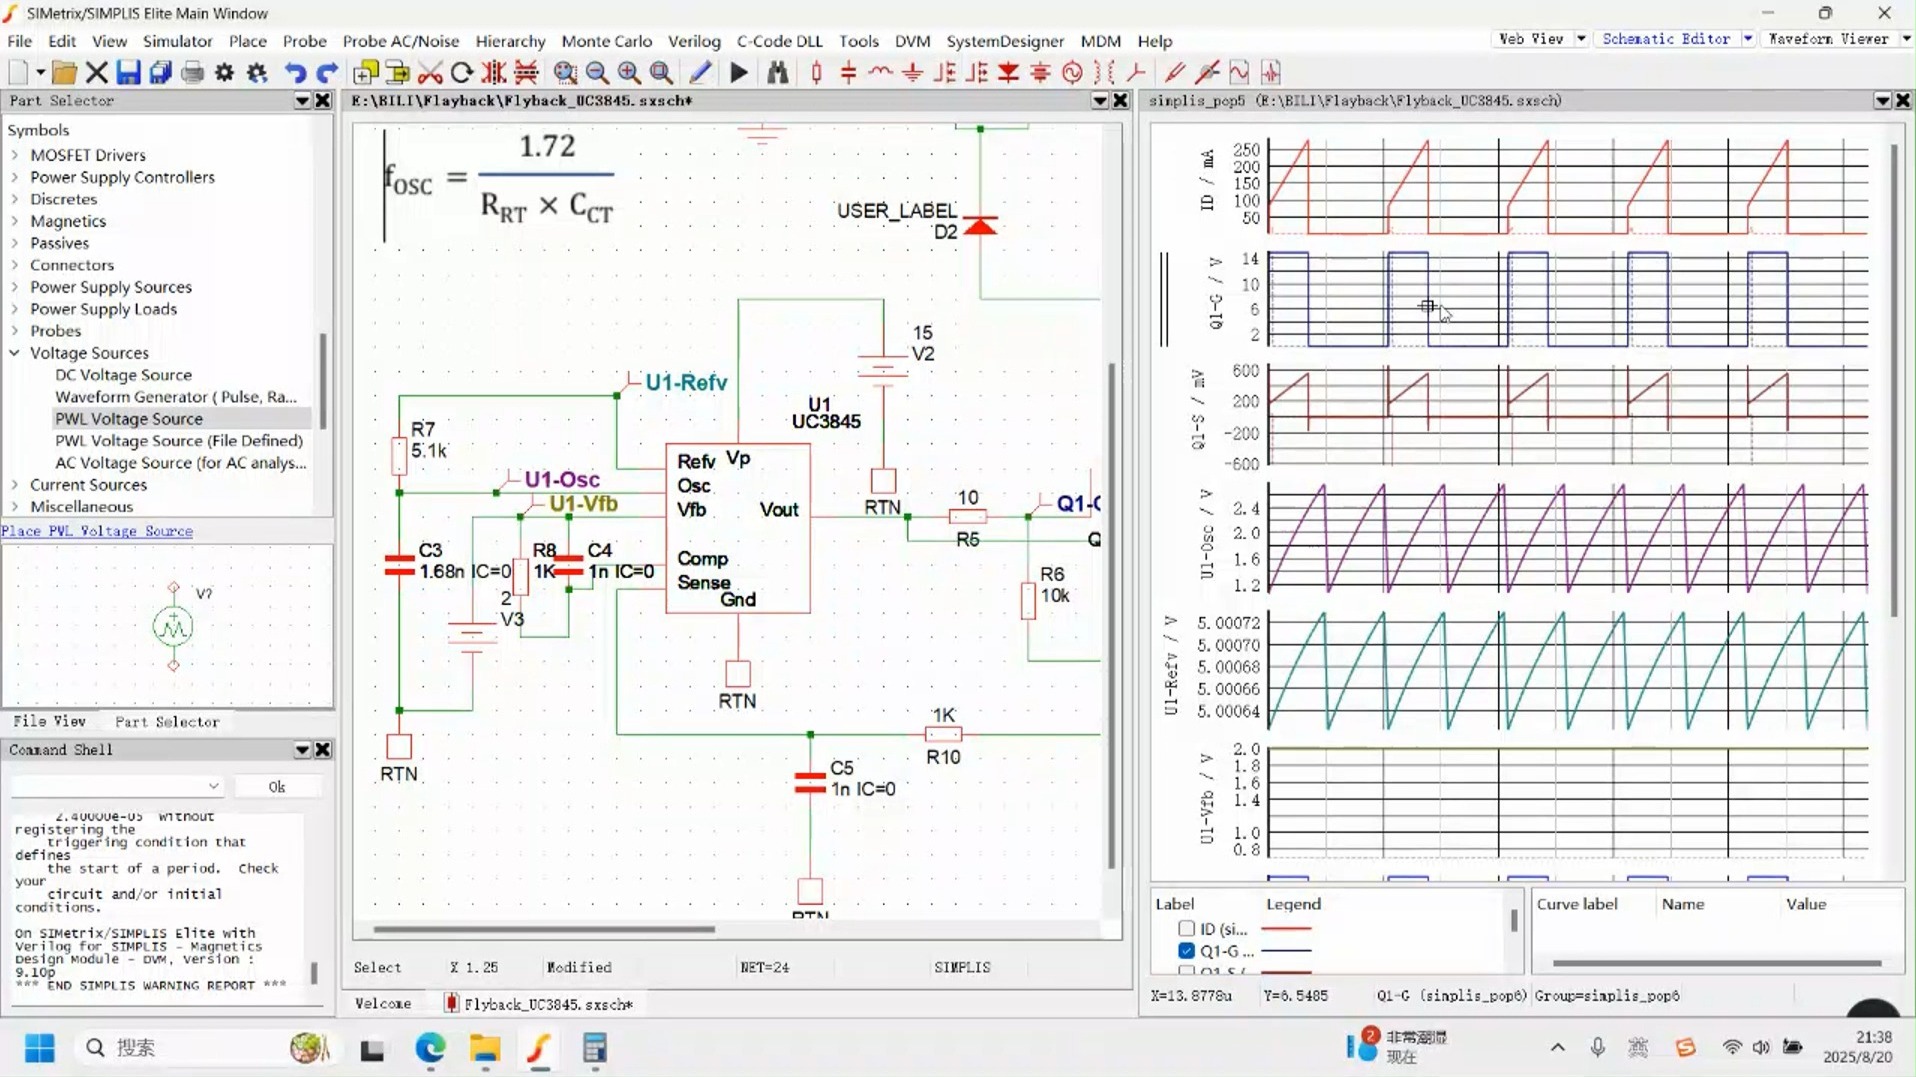
Task: Open the SystemDesigner menu
Action: 1005,41
